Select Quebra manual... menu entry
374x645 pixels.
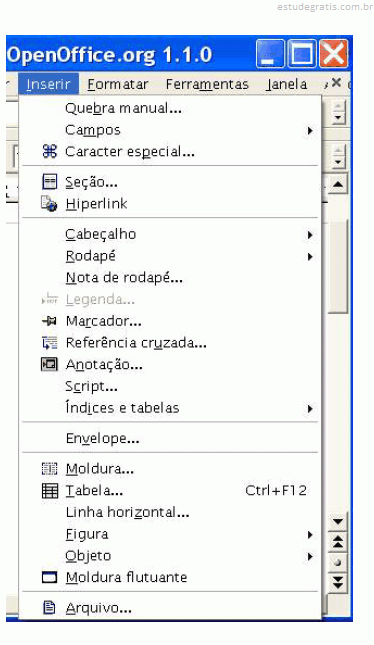170,109
